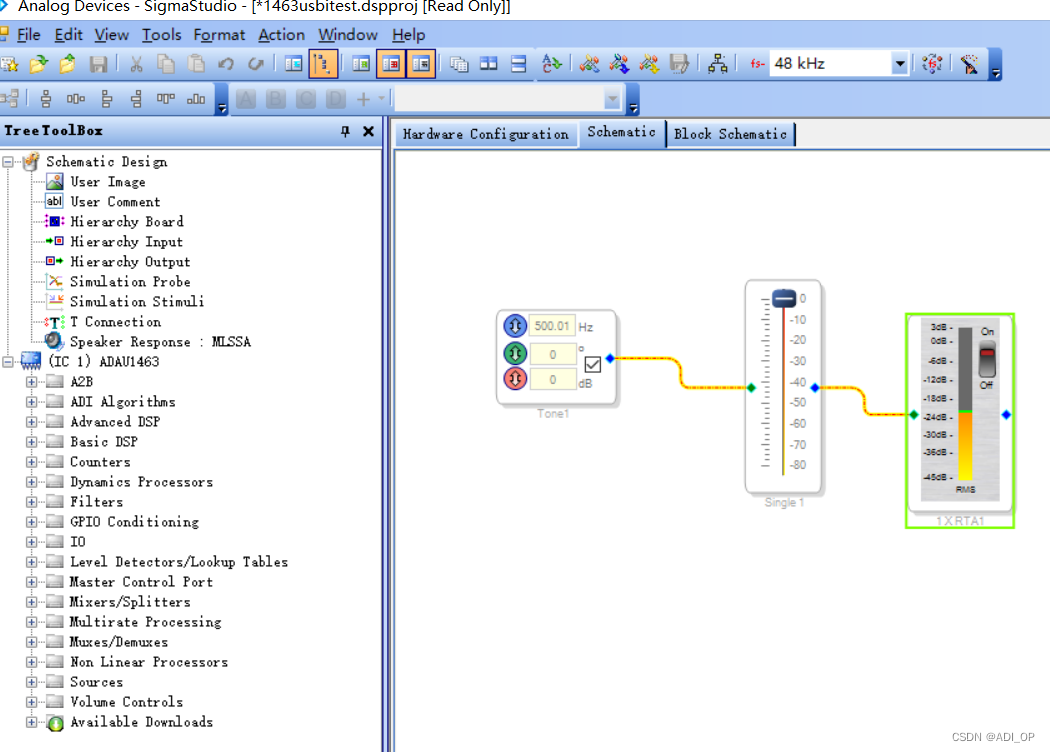
Task: Click the Tone1 dB gain input field
Action: (552, 380)
